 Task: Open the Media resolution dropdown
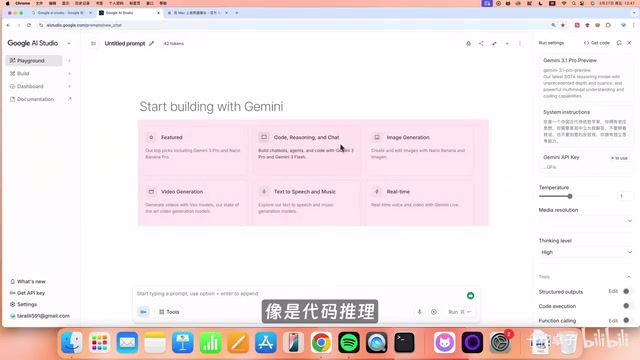586,221
